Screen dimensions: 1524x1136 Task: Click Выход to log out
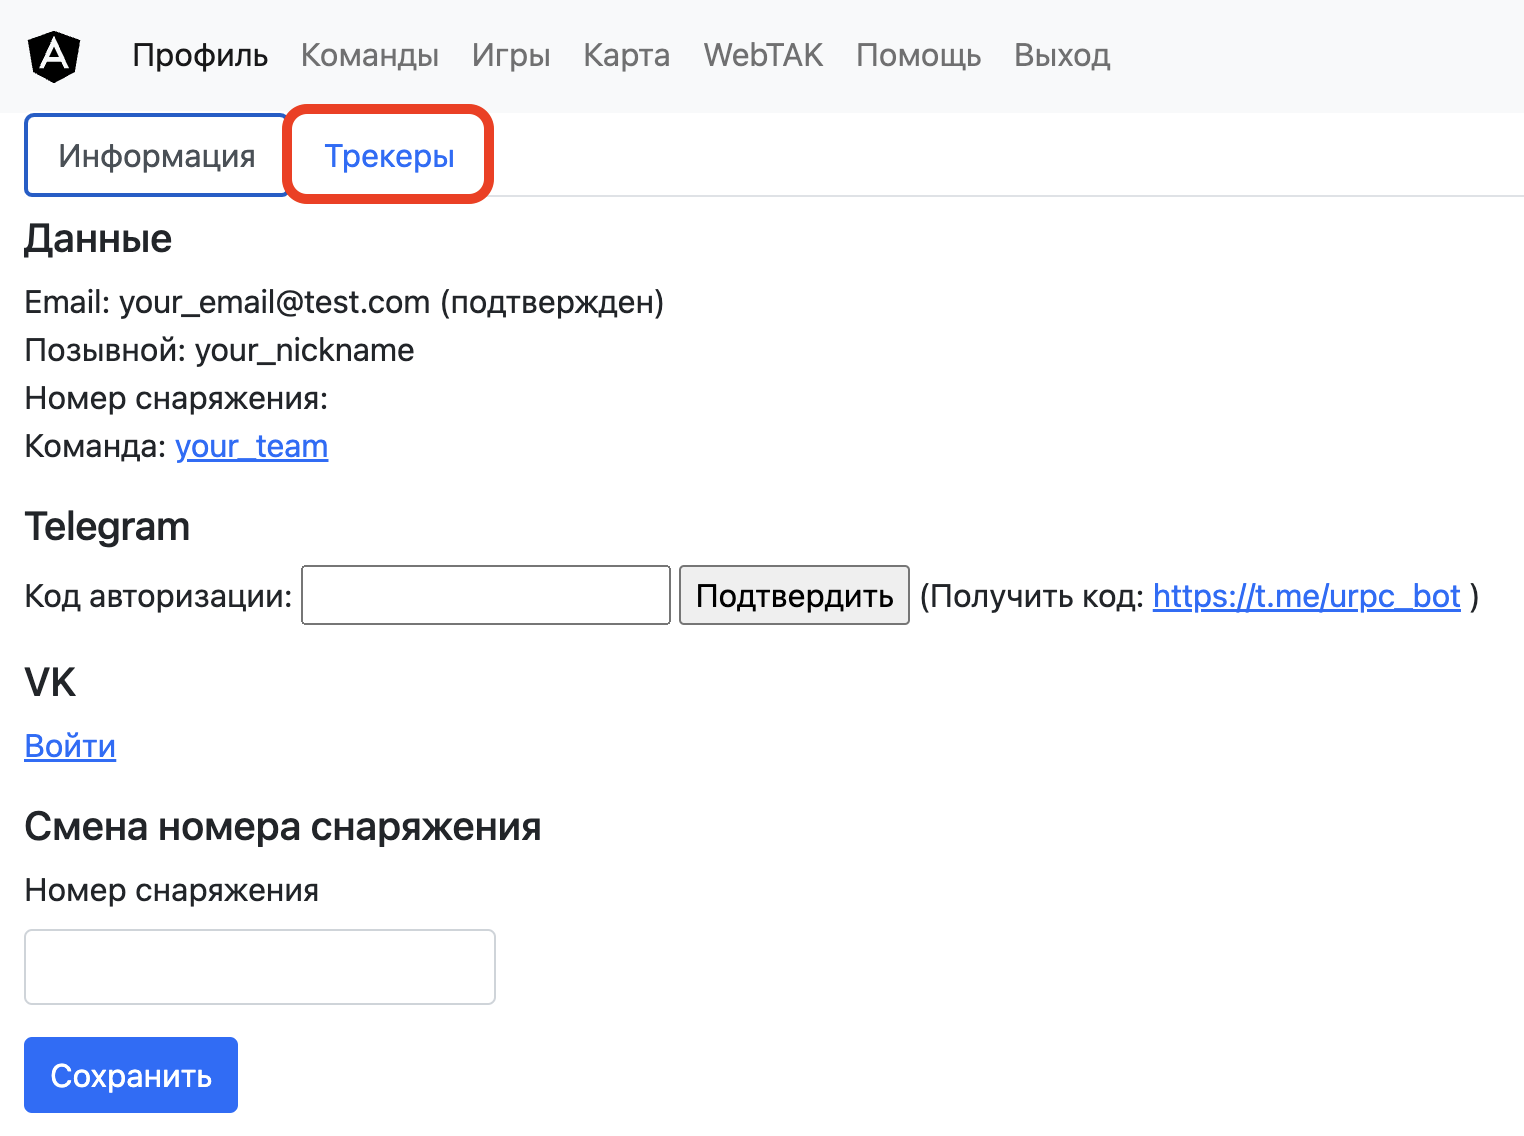coord(1062,56)
